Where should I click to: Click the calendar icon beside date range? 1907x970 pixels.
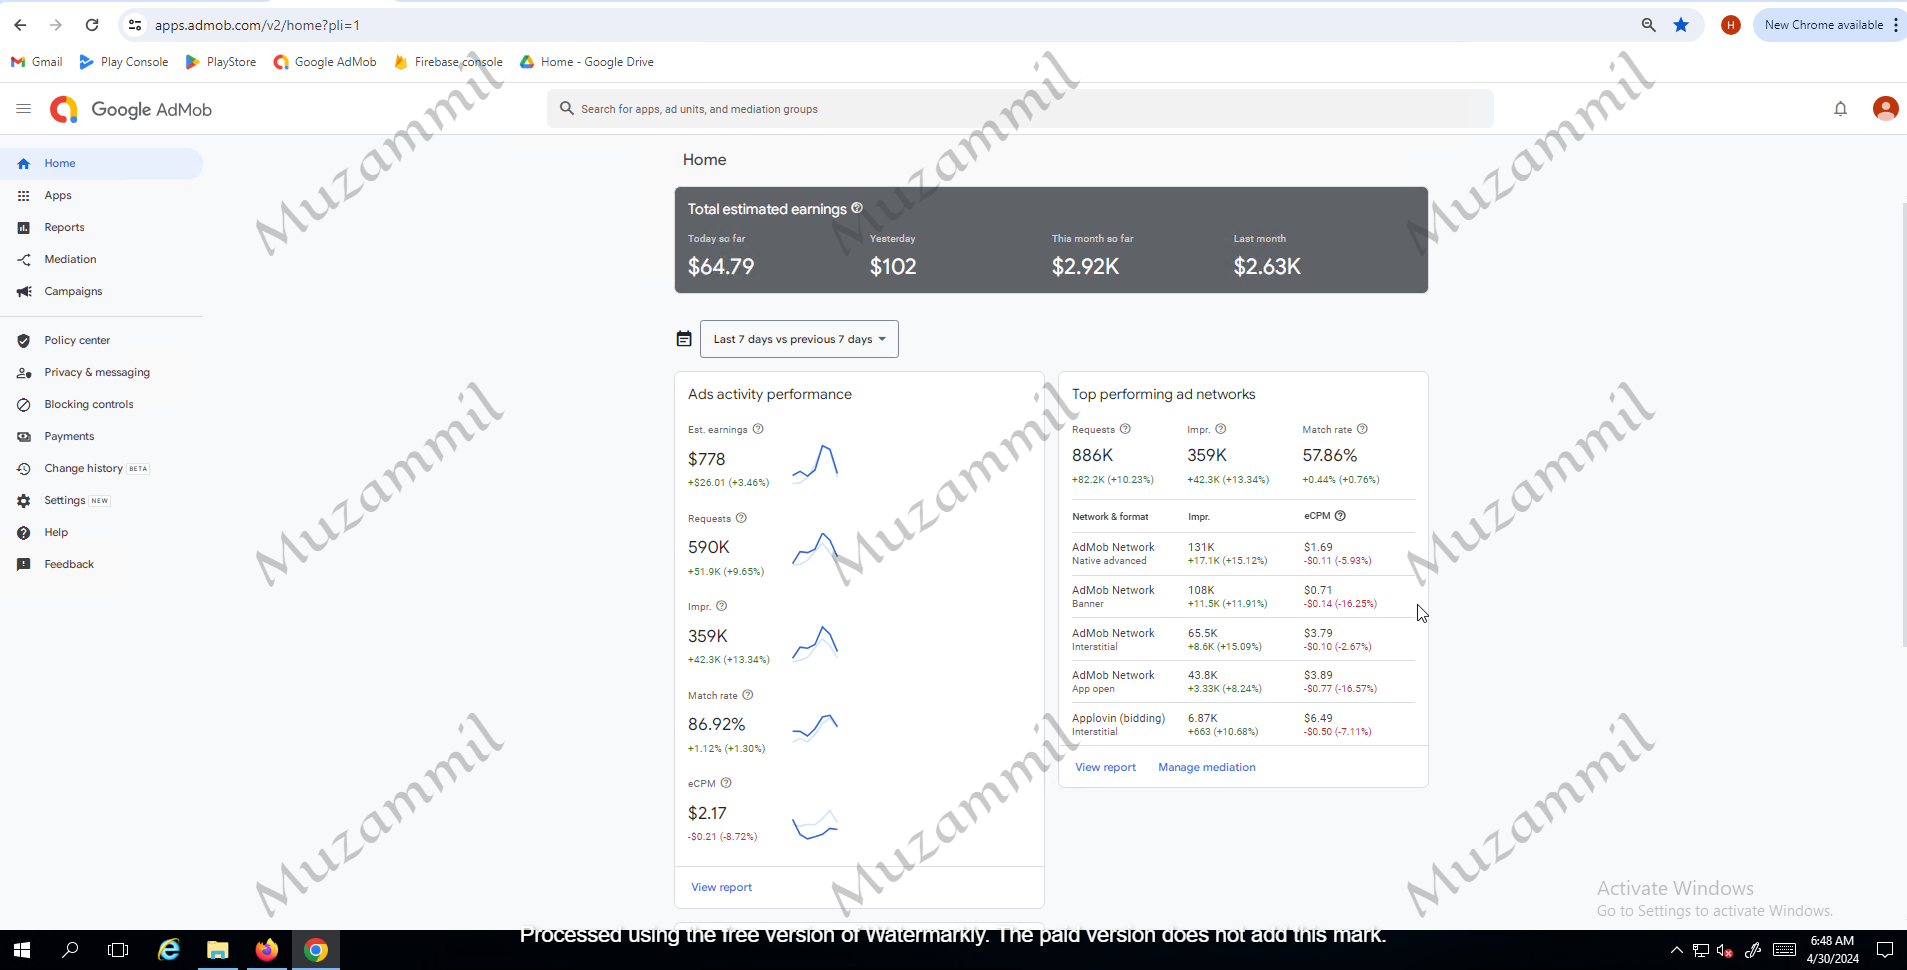point(684,339)
